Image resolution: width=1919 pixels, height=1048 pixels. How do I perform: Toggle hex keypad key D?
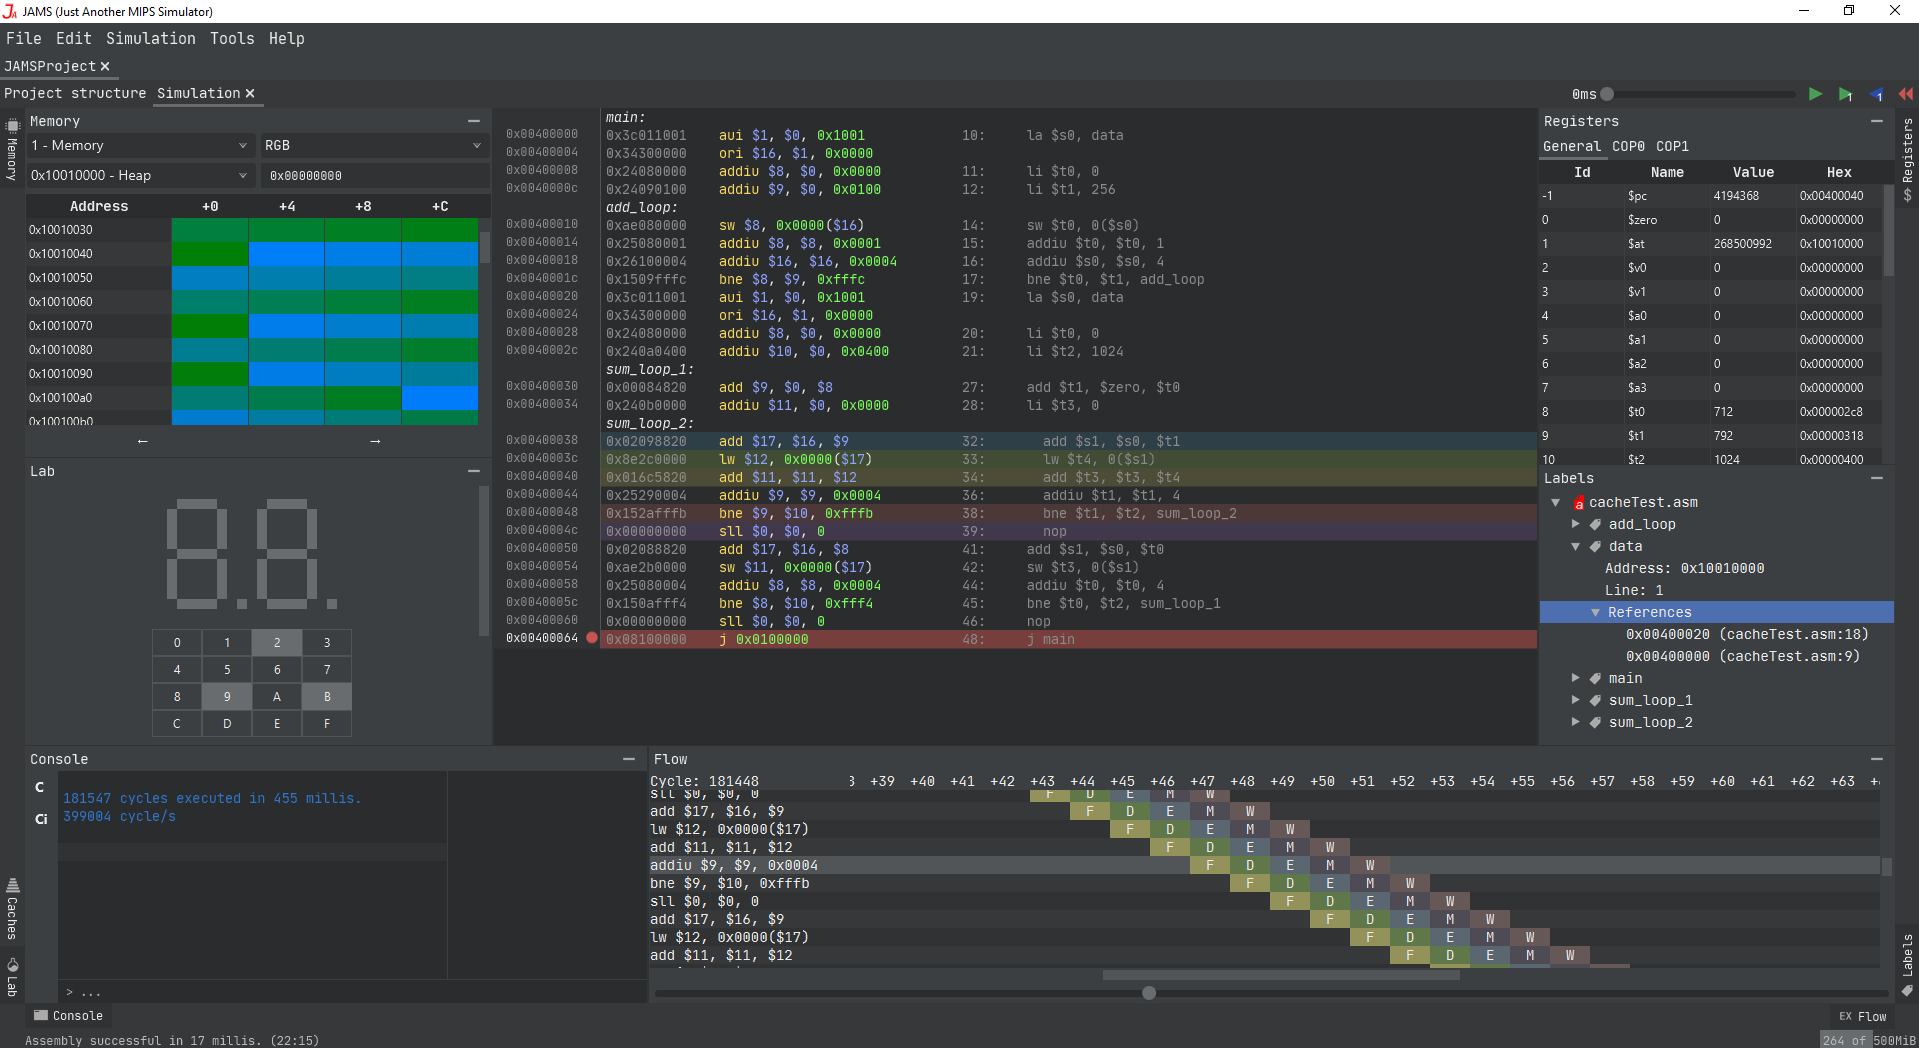pos(227,723)
